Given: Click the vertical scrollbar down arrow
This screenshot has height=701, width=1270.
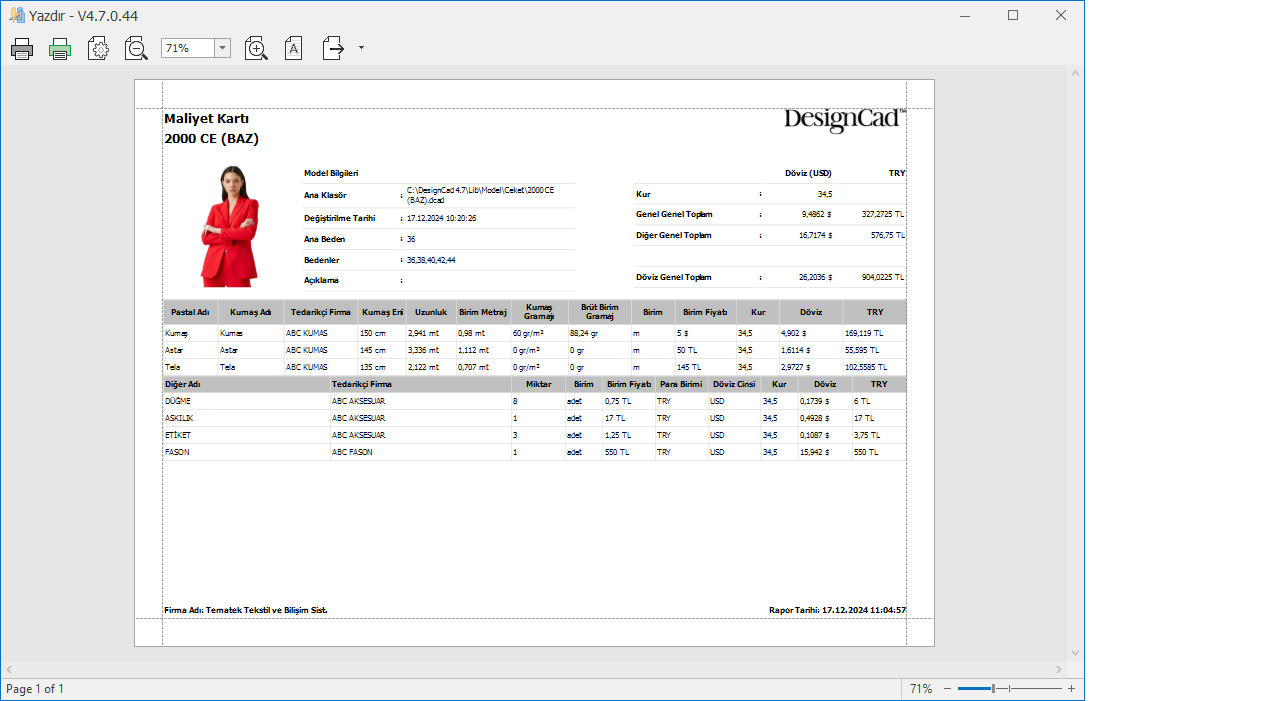Looking at the screenshot, I should [x=1075, y=653].
